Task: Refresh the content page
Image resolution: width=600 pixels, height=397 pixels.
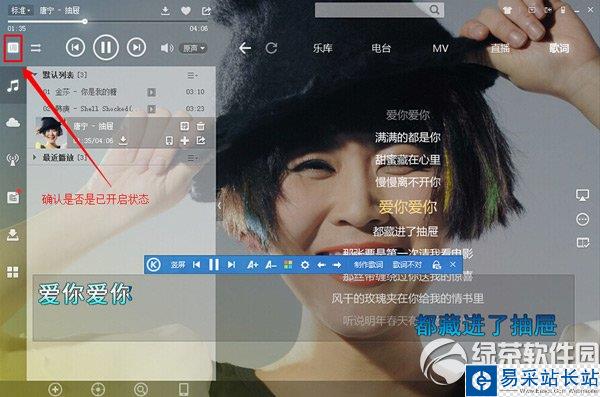Action: click(x=271, y=48)
